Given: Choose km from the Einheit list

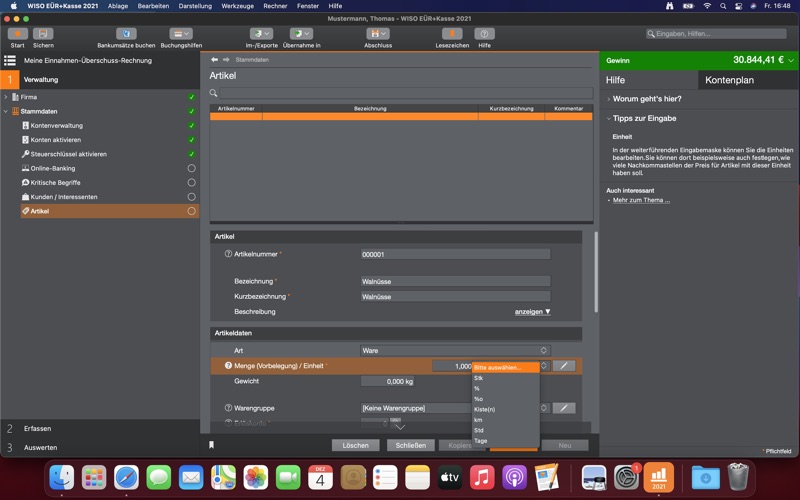Looking at the screenshot, I should coord(506,420).
